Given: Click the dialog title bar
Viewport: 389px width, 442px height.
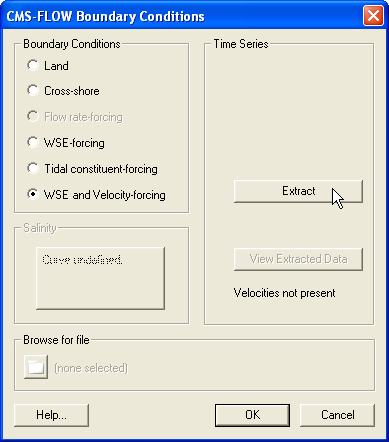Looking at the screenshot, I should [182, 16].
